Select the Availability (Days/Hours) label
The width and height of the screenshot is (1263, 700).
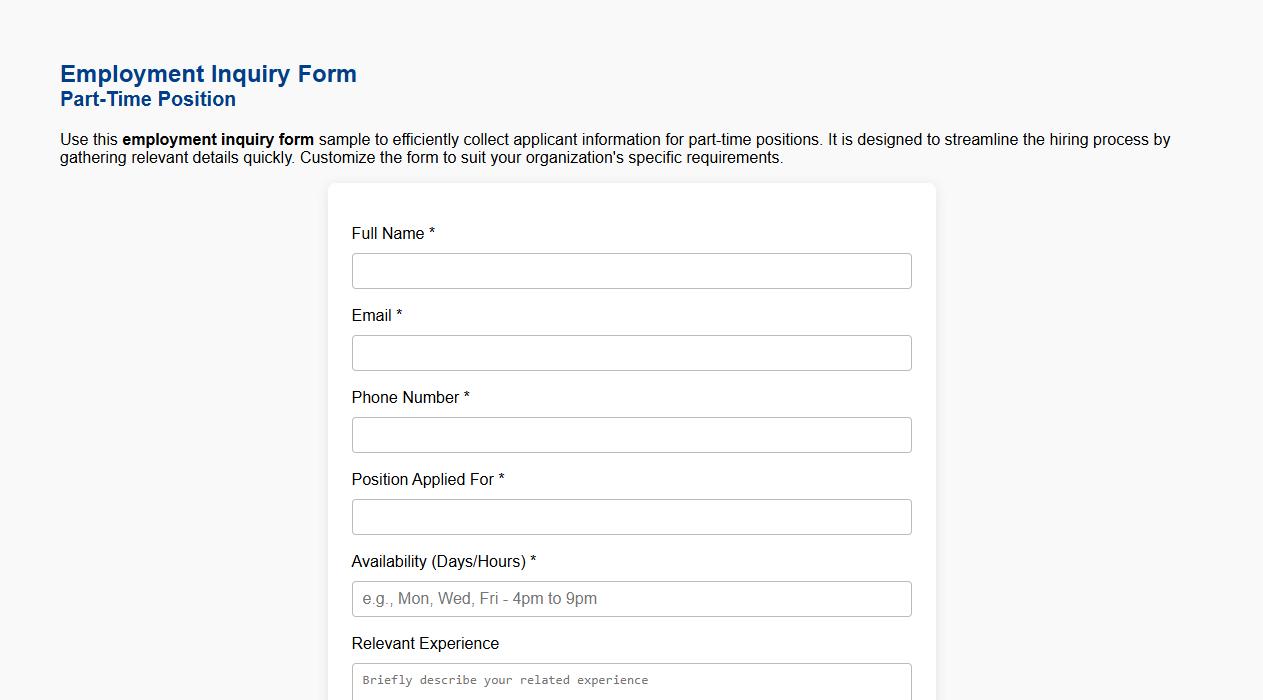tap(436, 561)
